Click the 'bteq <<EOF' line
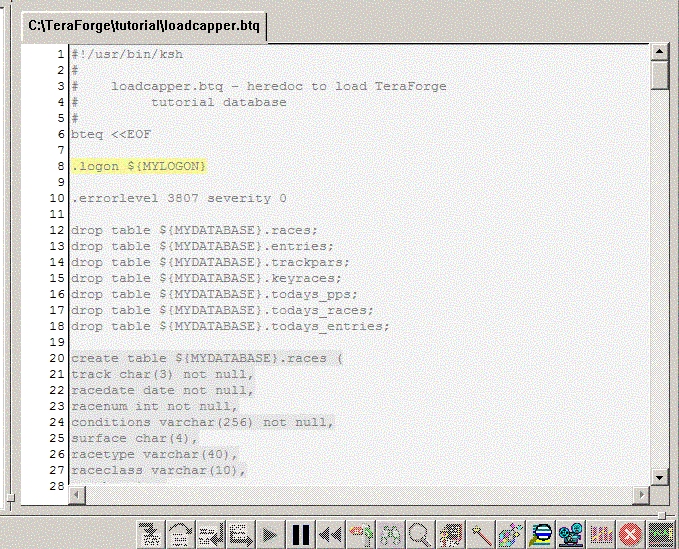 111,134
